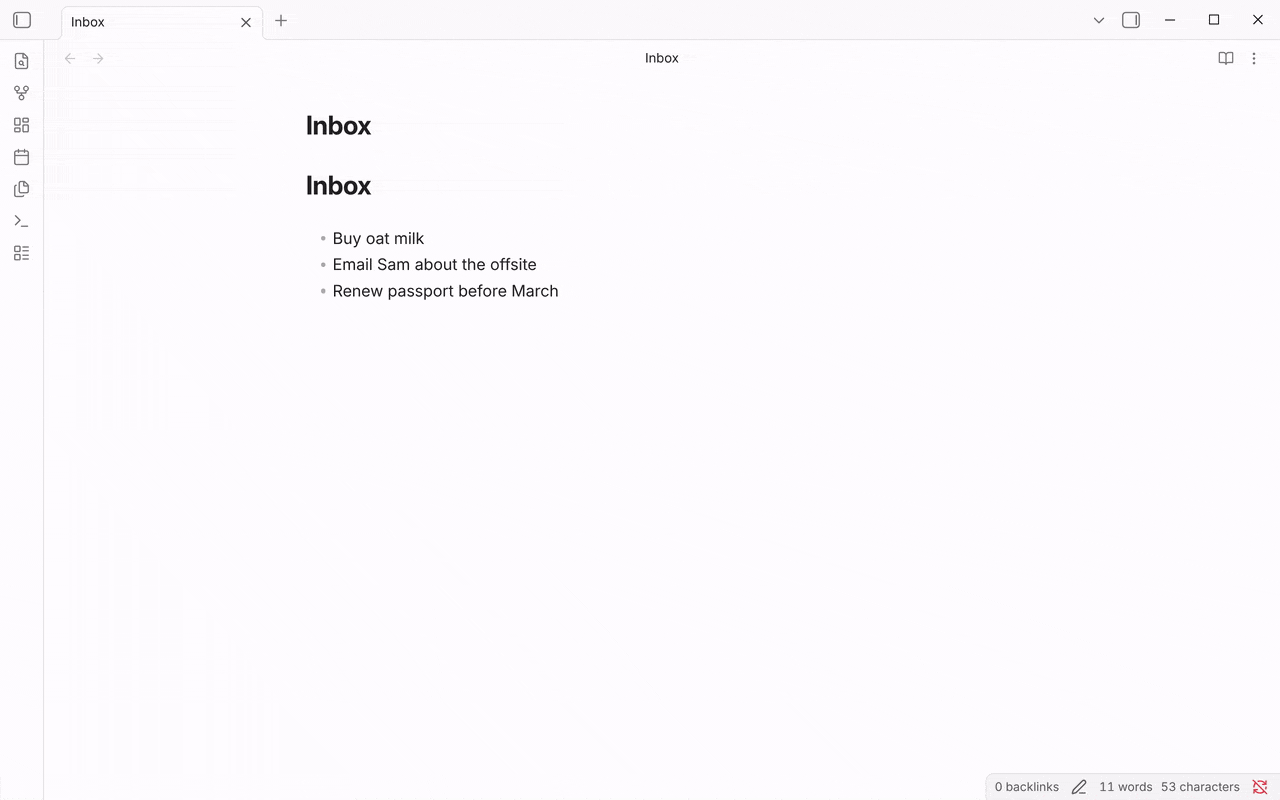Select the Inbox tab
1280x800 pixels.
[162, 22]
